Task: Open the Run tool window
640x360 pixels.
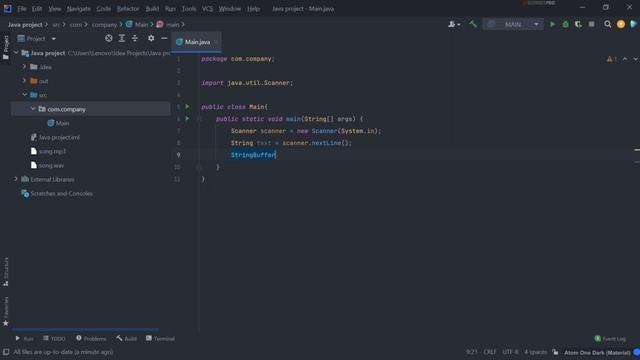Action: point(24,339)
